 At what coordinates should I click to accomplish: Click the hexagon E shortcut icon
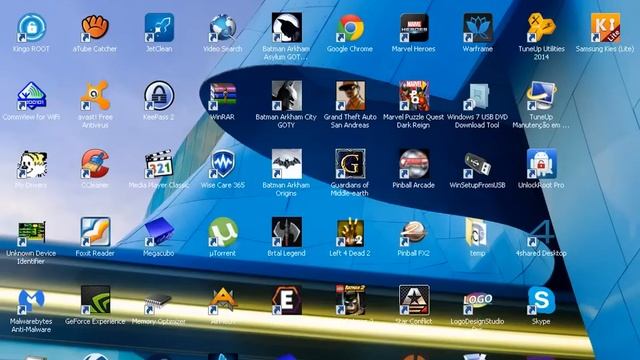287,300
